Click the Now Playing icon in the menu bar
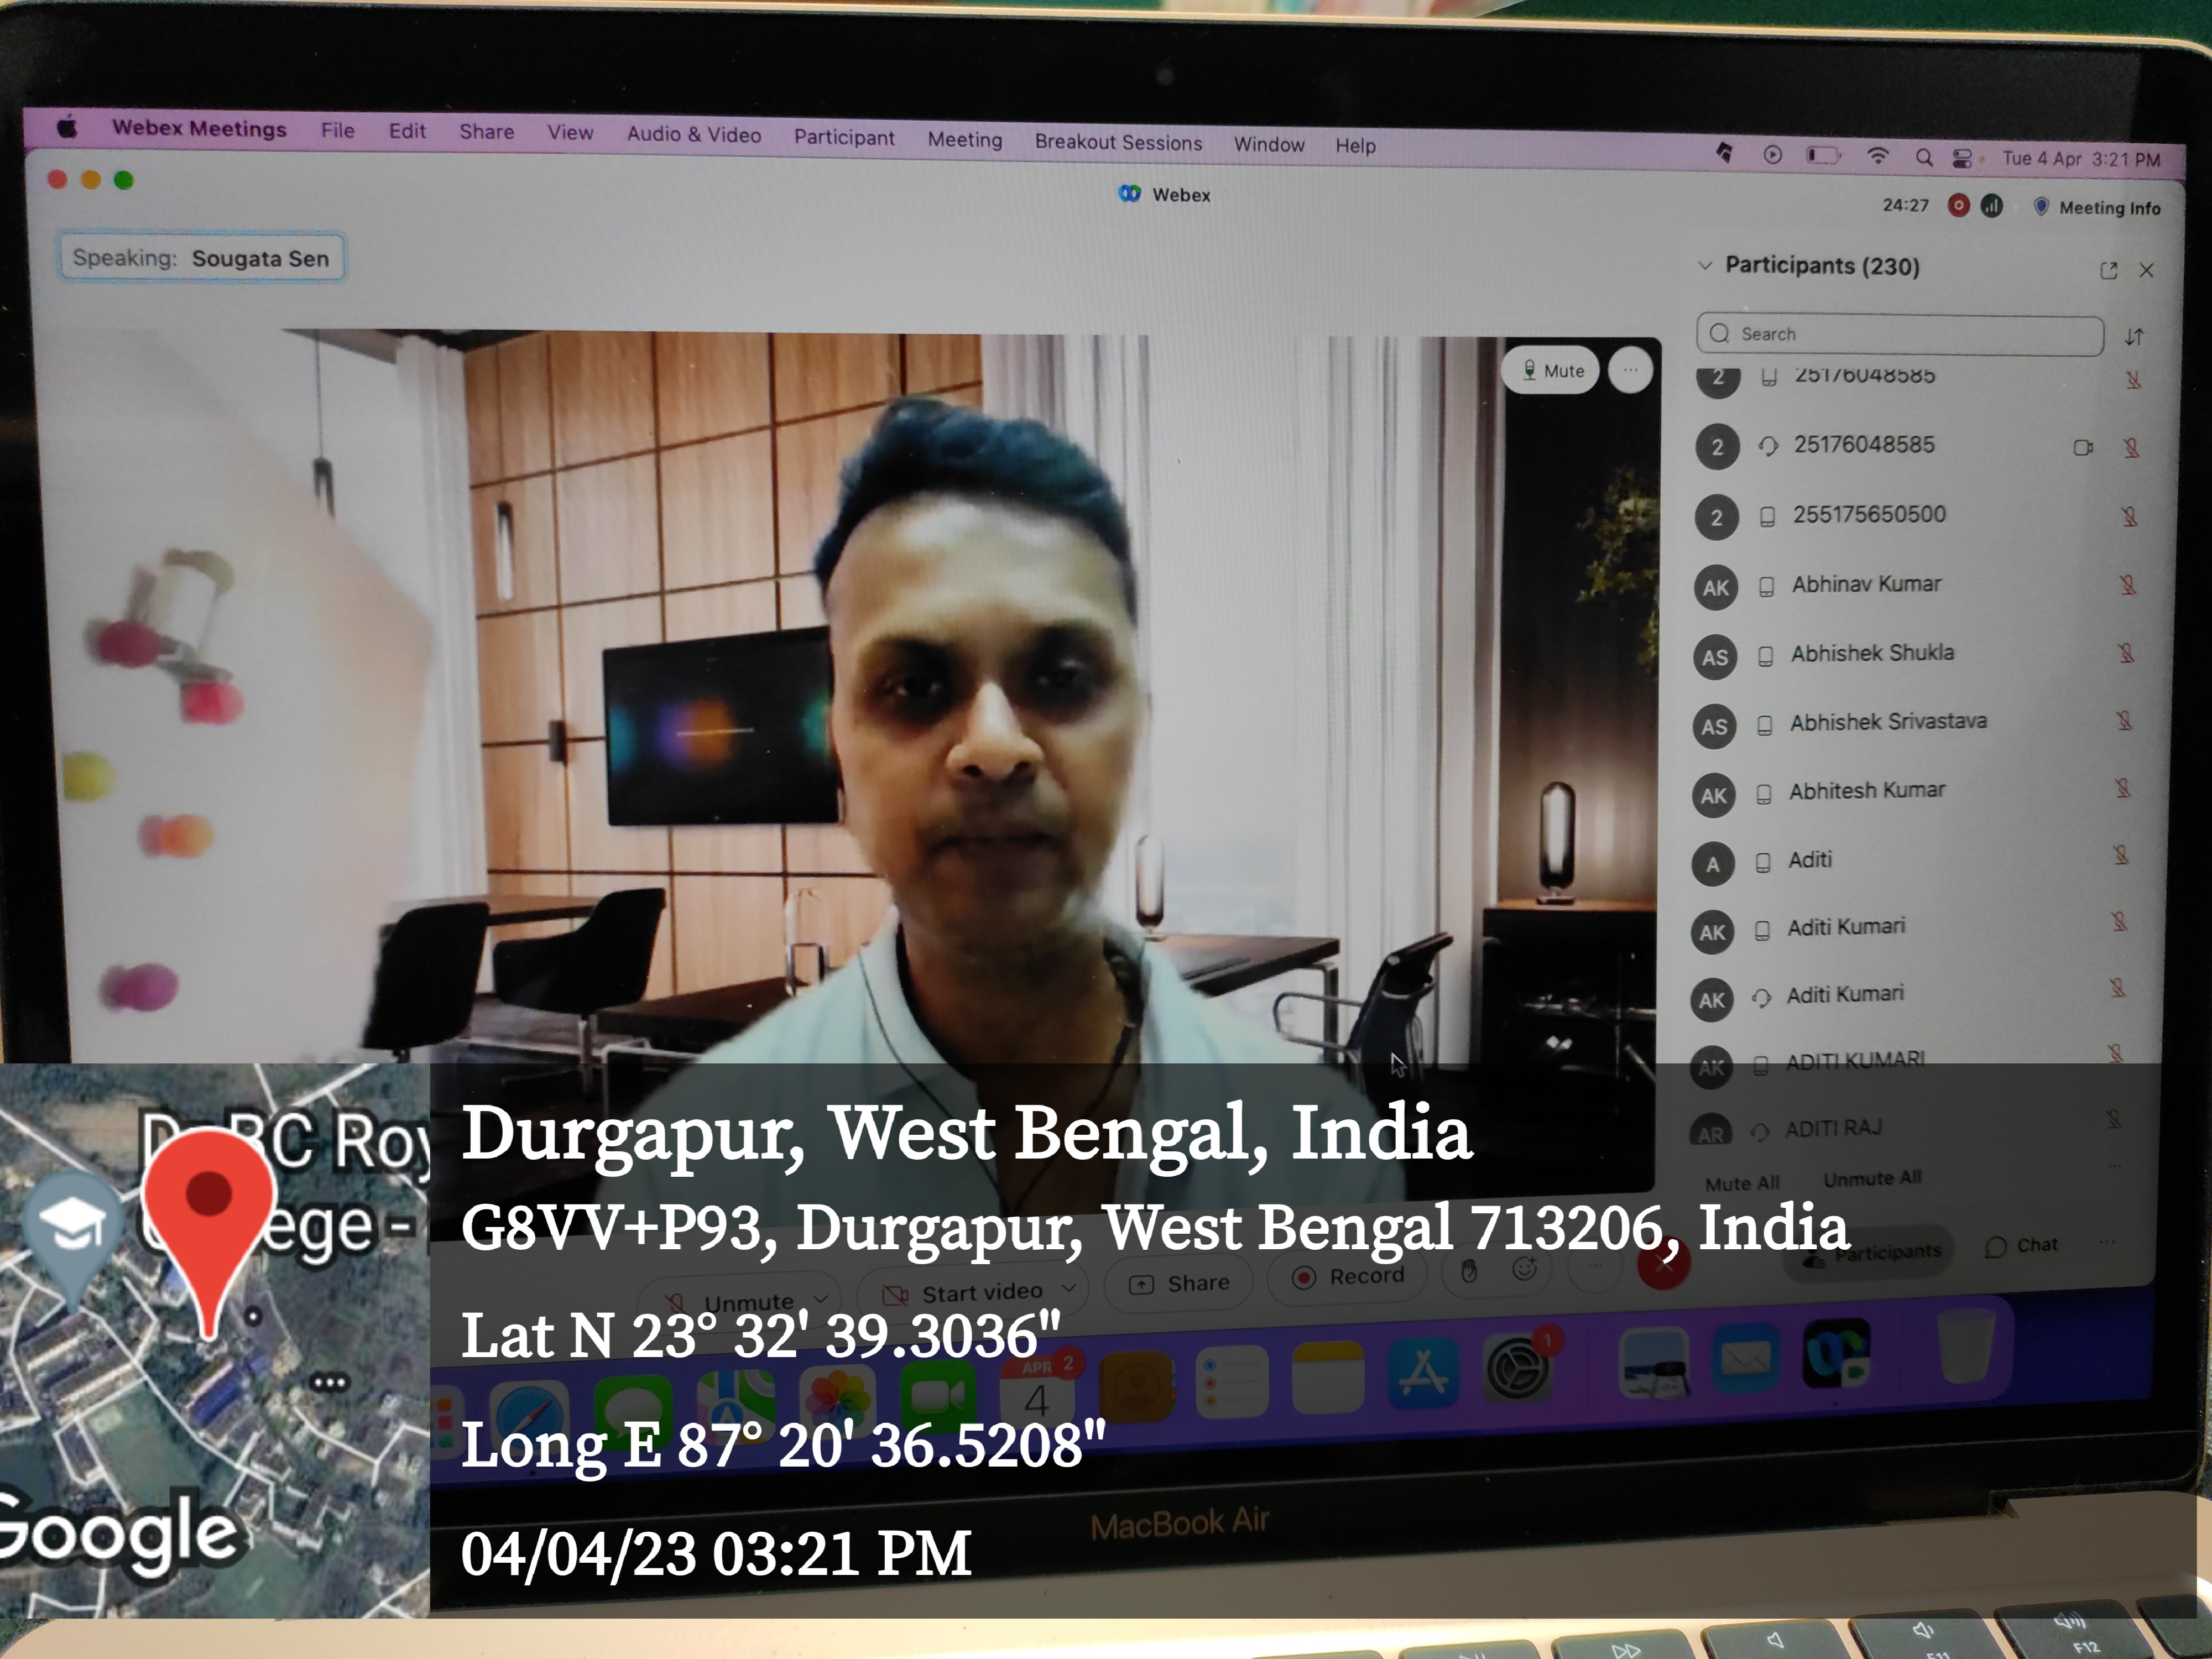 (1773, 154)
